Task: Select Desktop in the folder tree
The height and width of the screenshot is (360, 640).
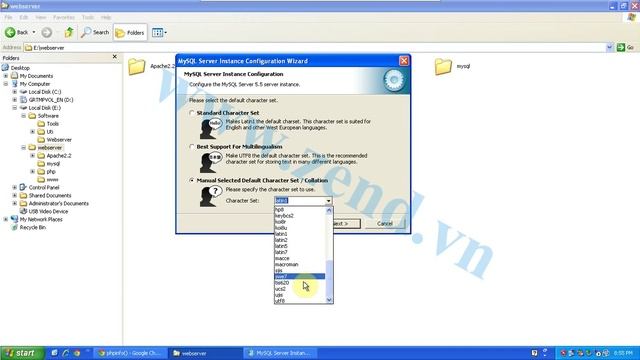Action: pyautogui.click(x=20, y=68)
